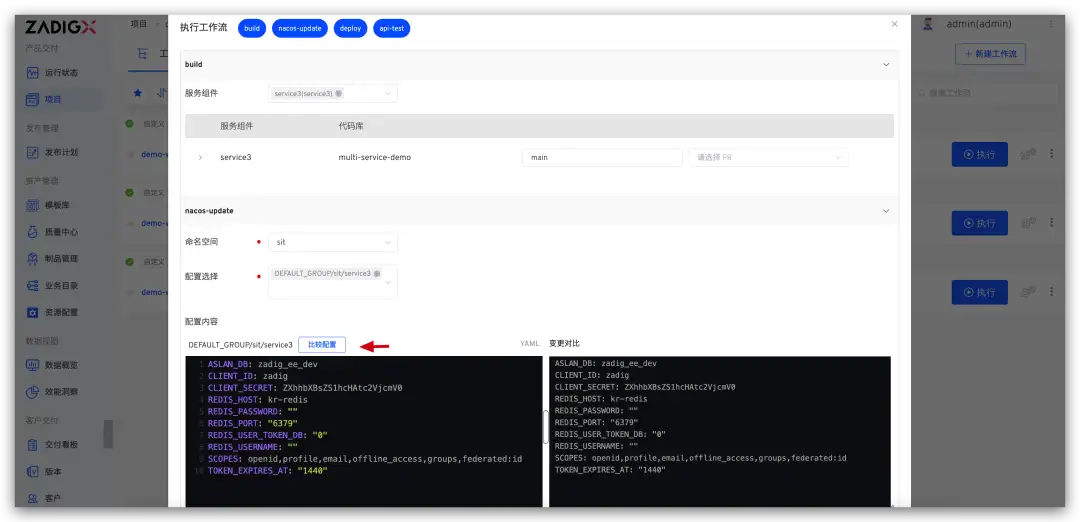Screen dimensions: 1080x522
Task: Open 效能洞察 in the sidebar
Action: 52,392
